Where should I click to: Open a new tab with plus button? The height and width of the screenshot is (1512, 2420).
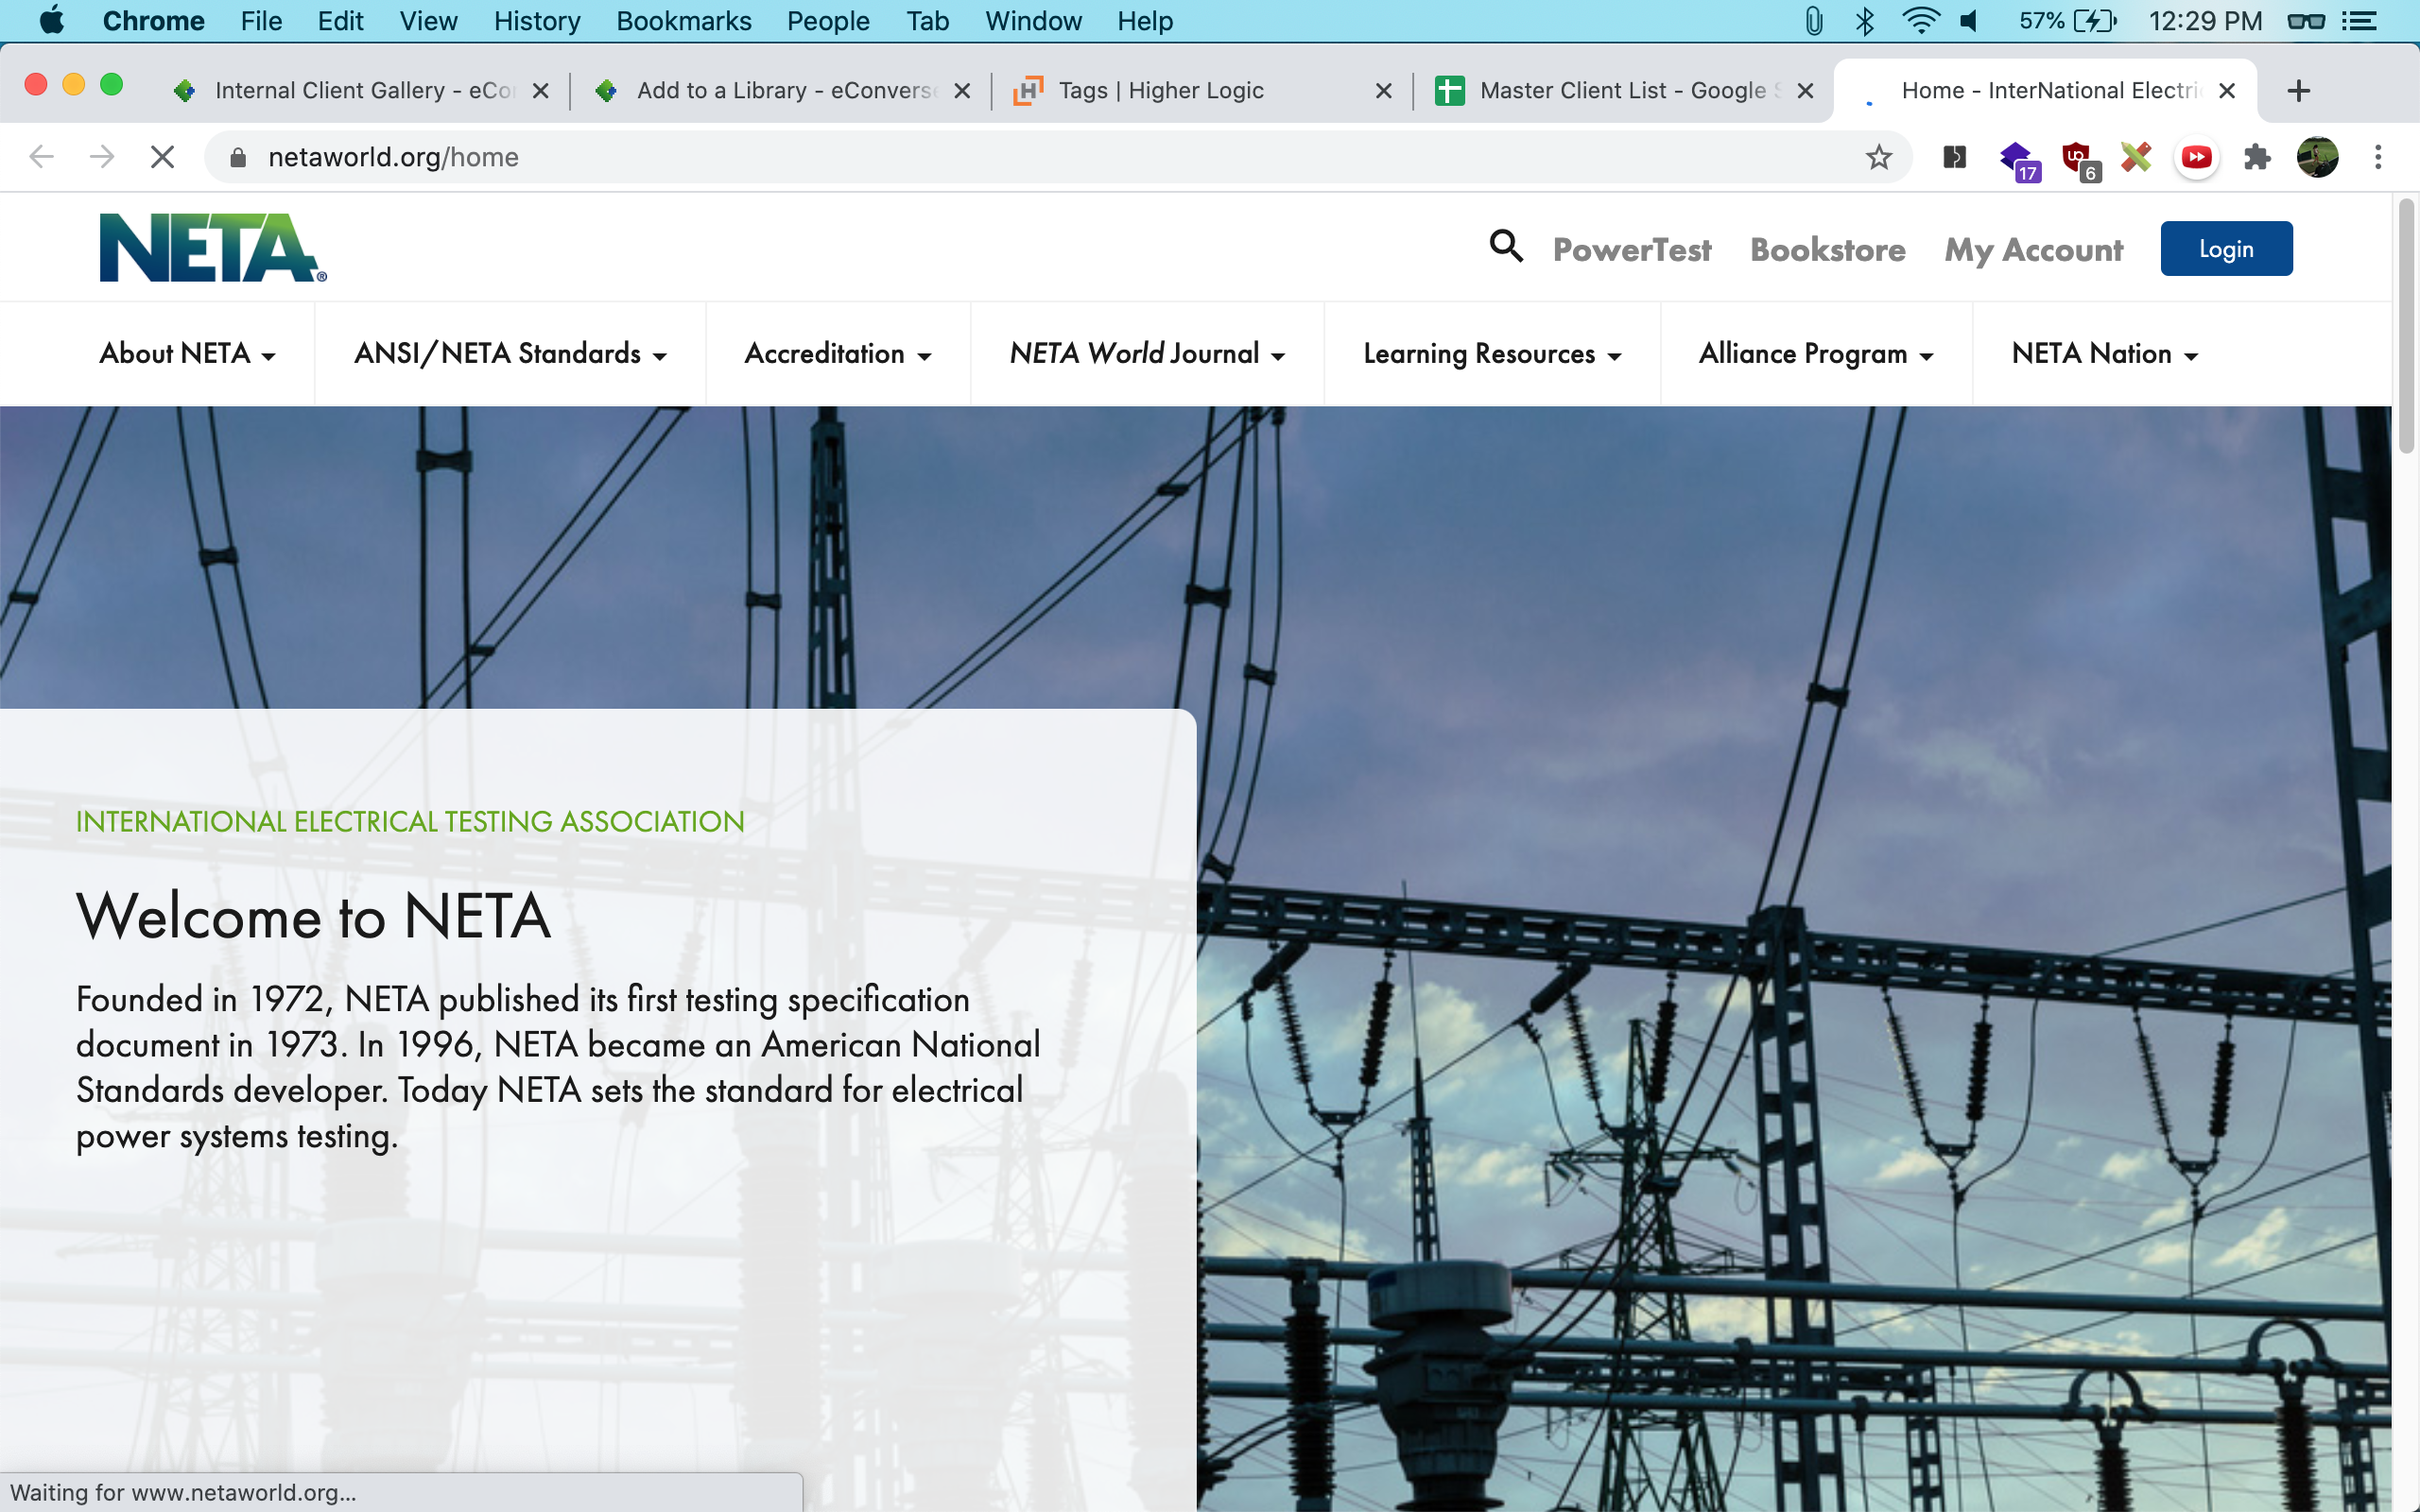(2298, 91)
